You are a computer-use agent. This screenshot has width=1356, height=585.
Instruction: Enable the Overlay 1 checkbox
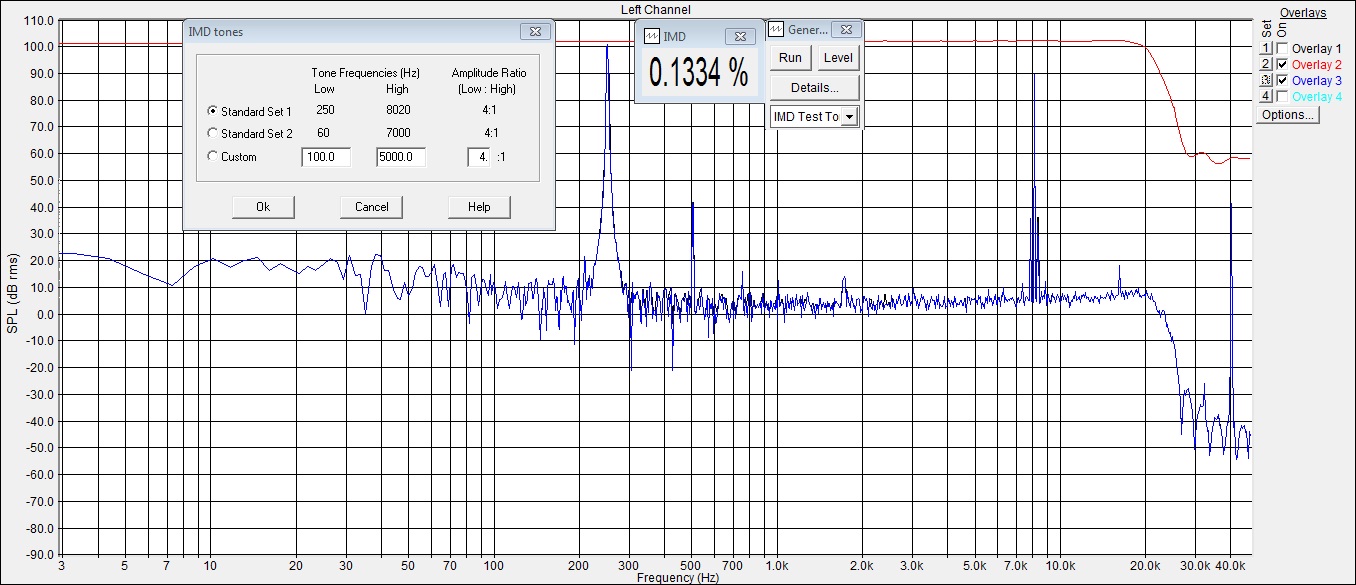(x=1282, y=48)
